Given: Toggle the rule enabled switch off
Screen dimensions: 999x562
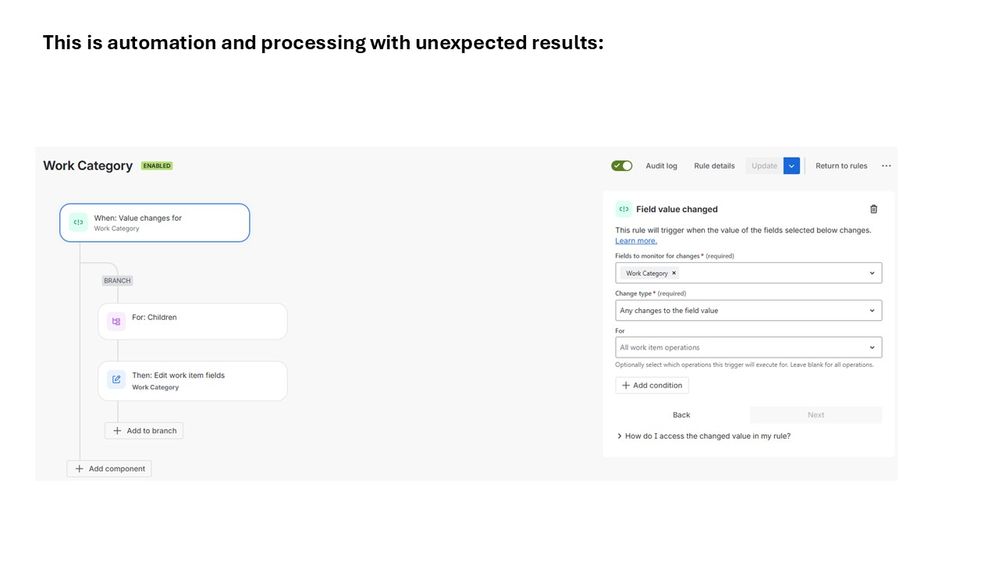Looking at the screenshot, I should point(622,166).
